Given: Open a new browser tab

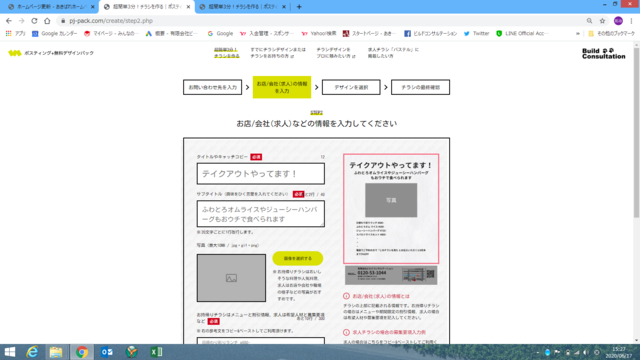Looking at the screenshot, I should pos(299,7).
